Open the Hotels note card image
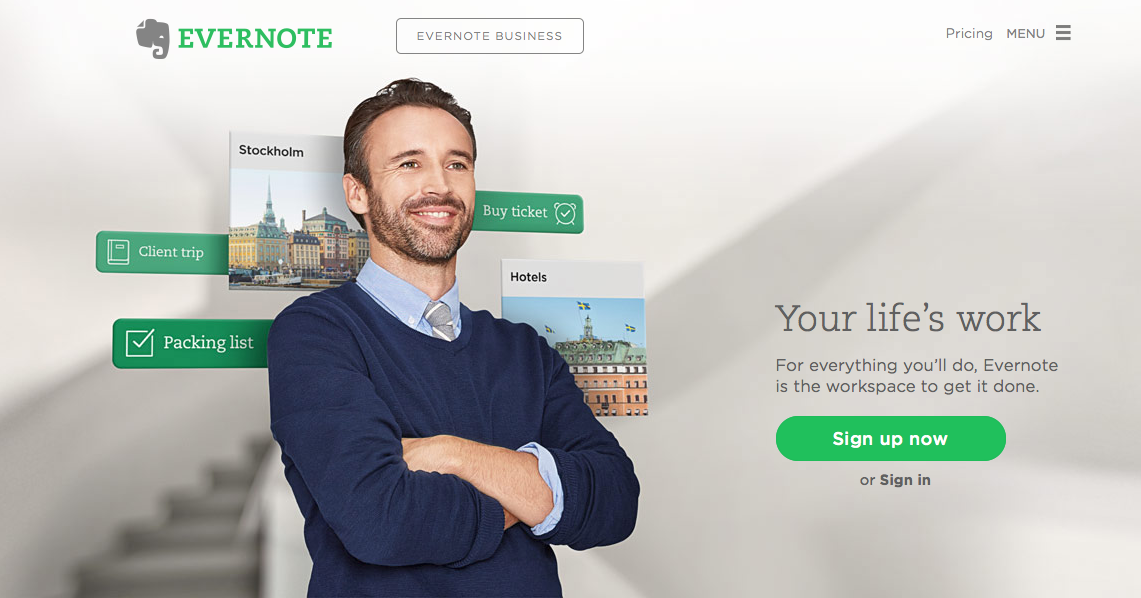Viewport: 1141px width, 598px height. tap(574, 355)
